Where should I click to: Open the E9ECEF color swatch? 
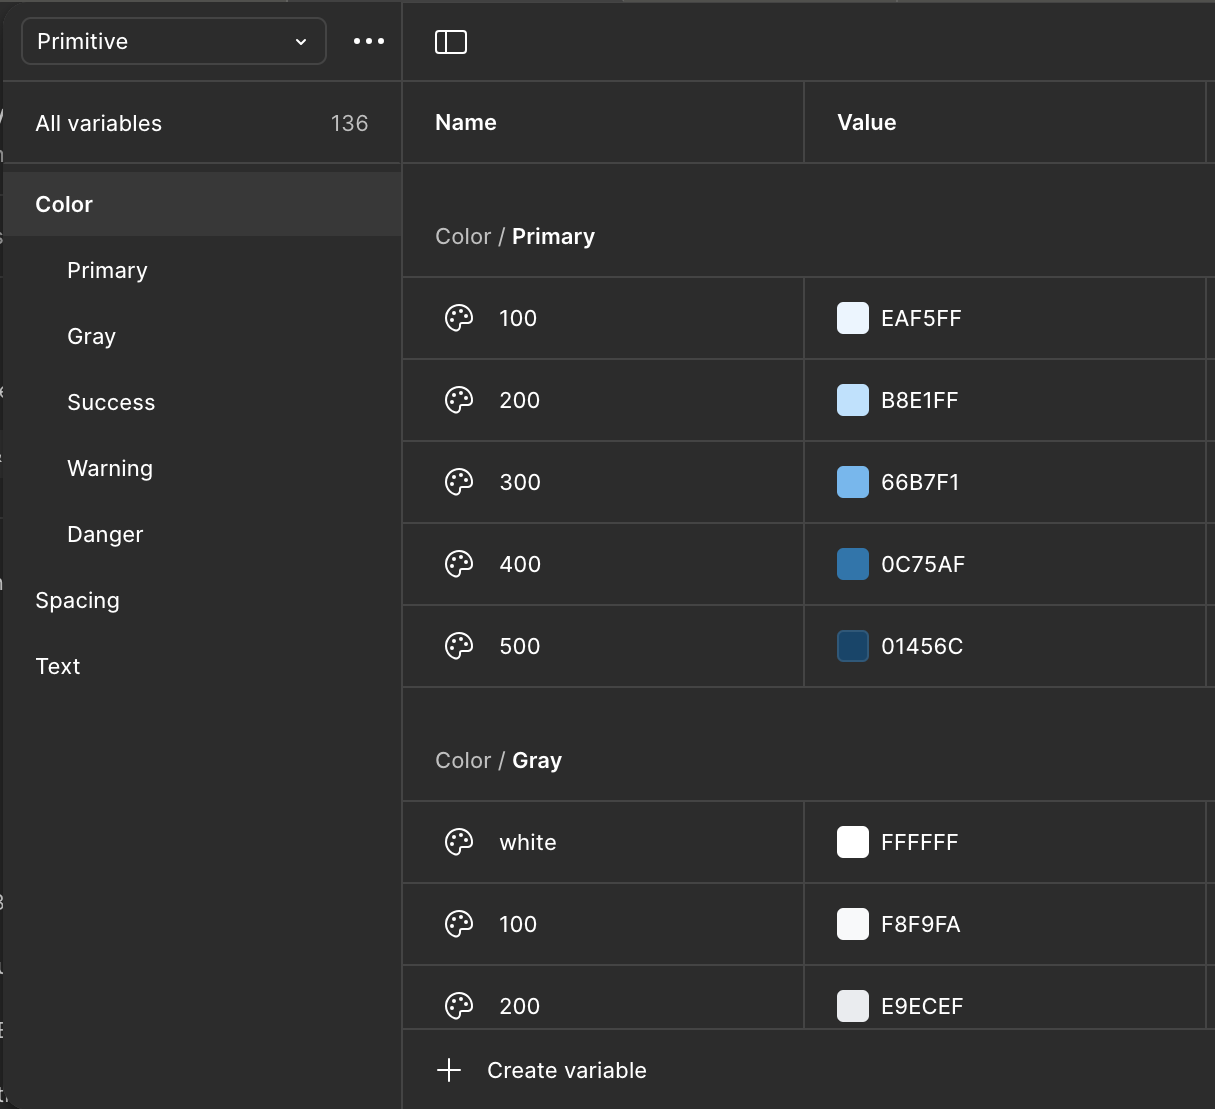853,1006
